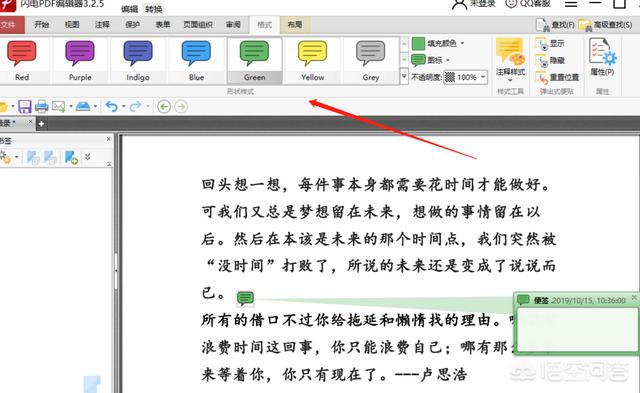
Task: Open the 注释样式 comment style tool
Action: 510,58
